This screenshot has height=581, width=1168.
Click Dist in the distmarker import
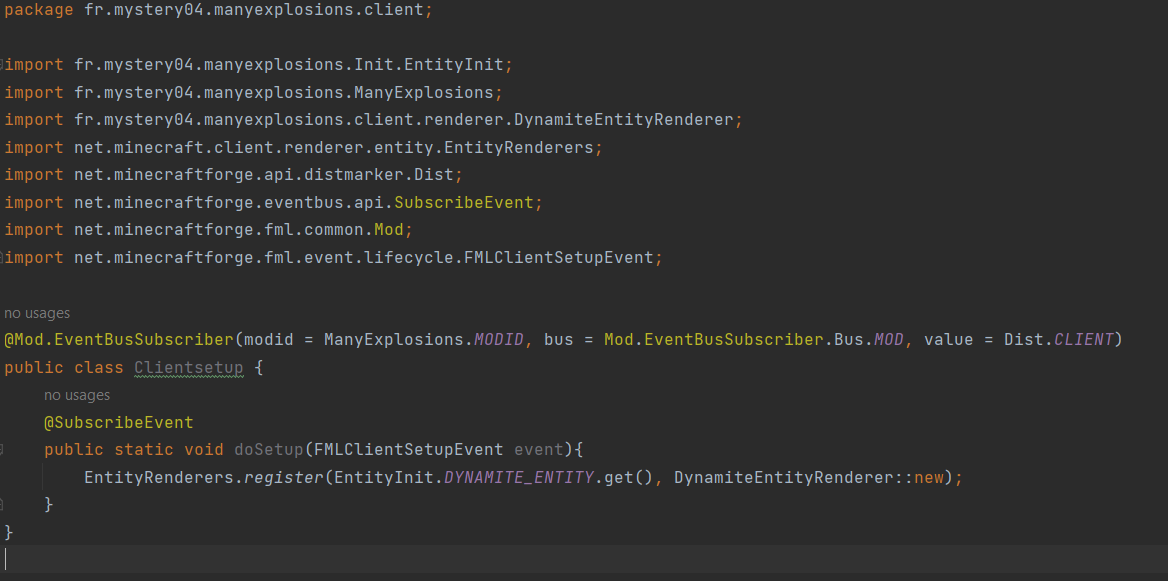coord(434,175)
